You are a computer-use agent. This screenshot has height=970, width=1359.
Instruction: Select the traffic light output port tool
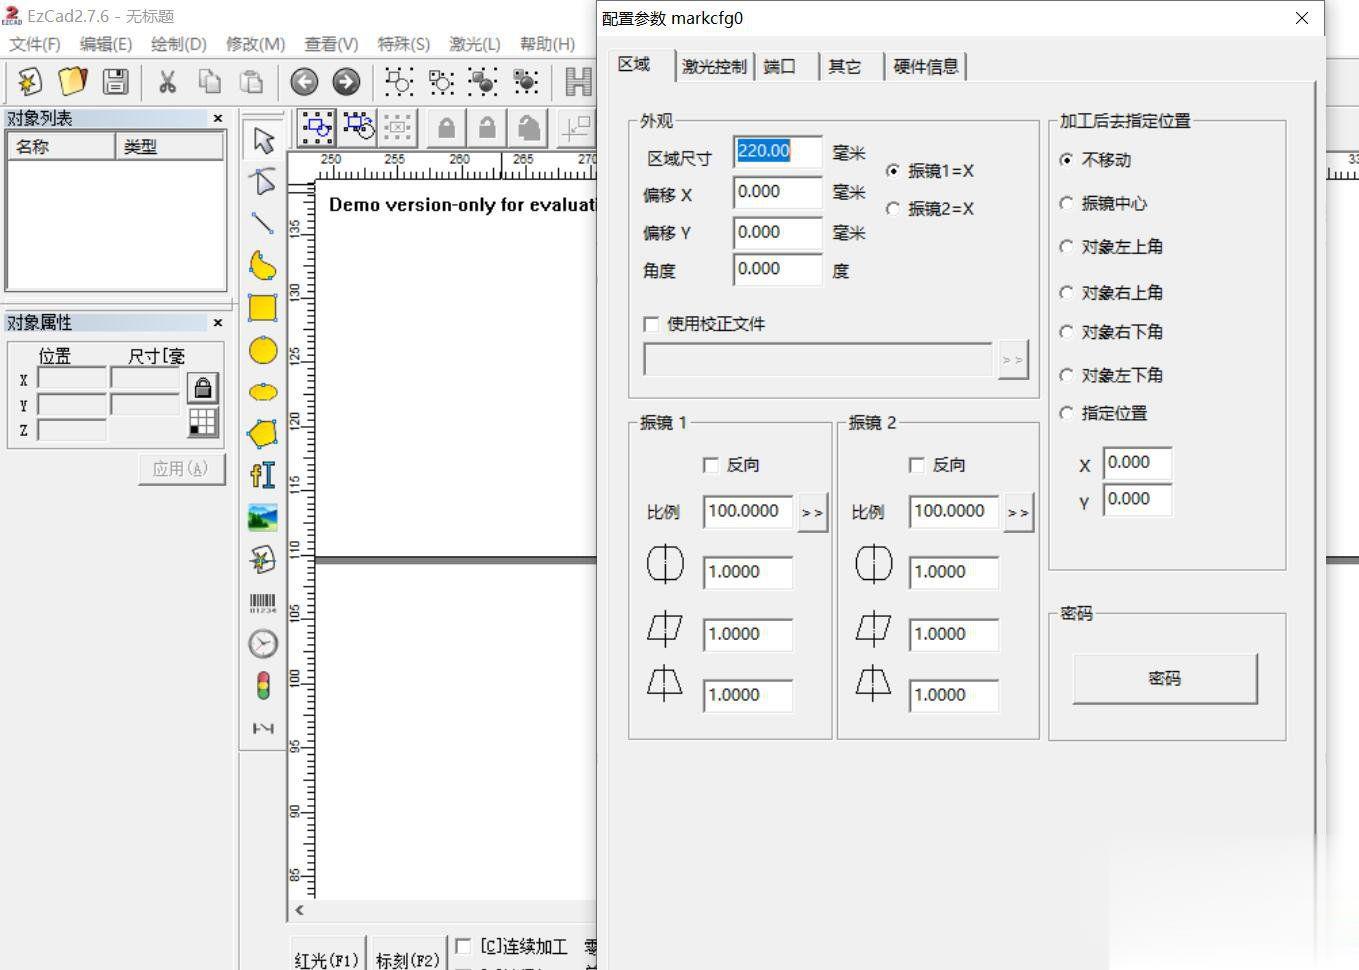pos(263,686)
